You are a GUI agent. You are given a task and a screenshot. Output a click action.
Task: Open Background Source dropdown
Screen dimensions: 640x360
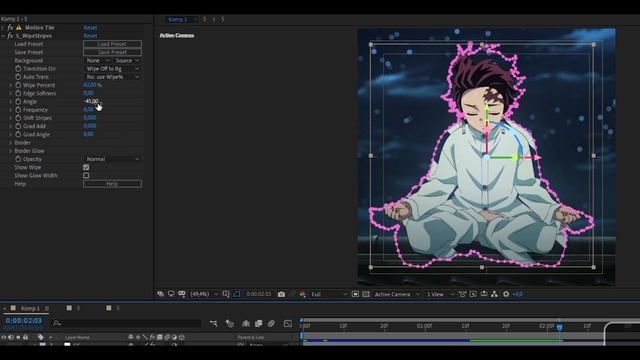pos(127,60)
